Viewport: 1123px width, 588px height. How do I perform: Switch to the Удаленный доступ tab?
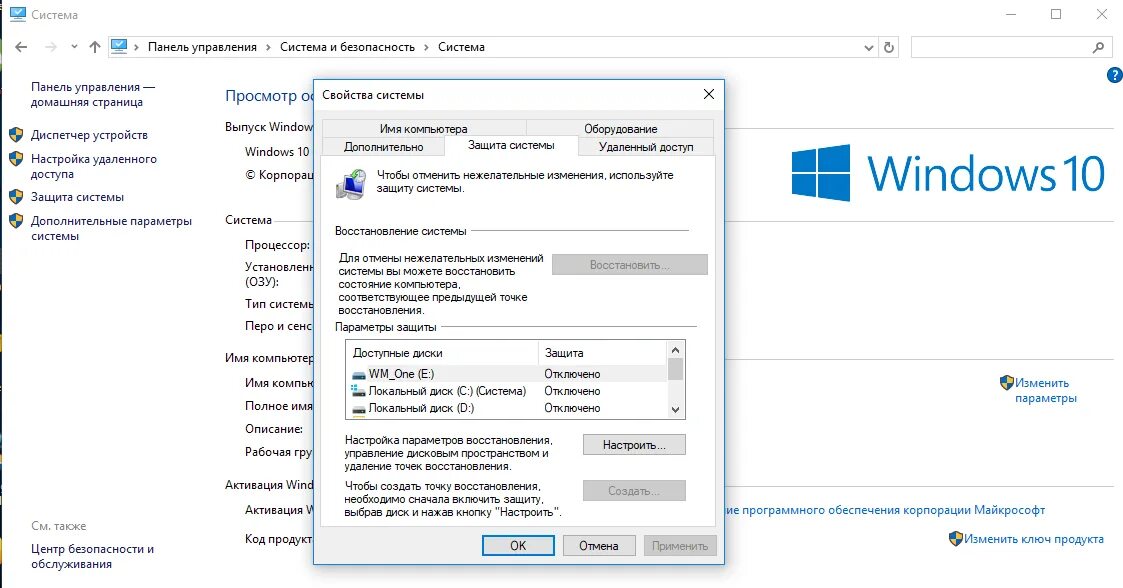click(646, 146)
